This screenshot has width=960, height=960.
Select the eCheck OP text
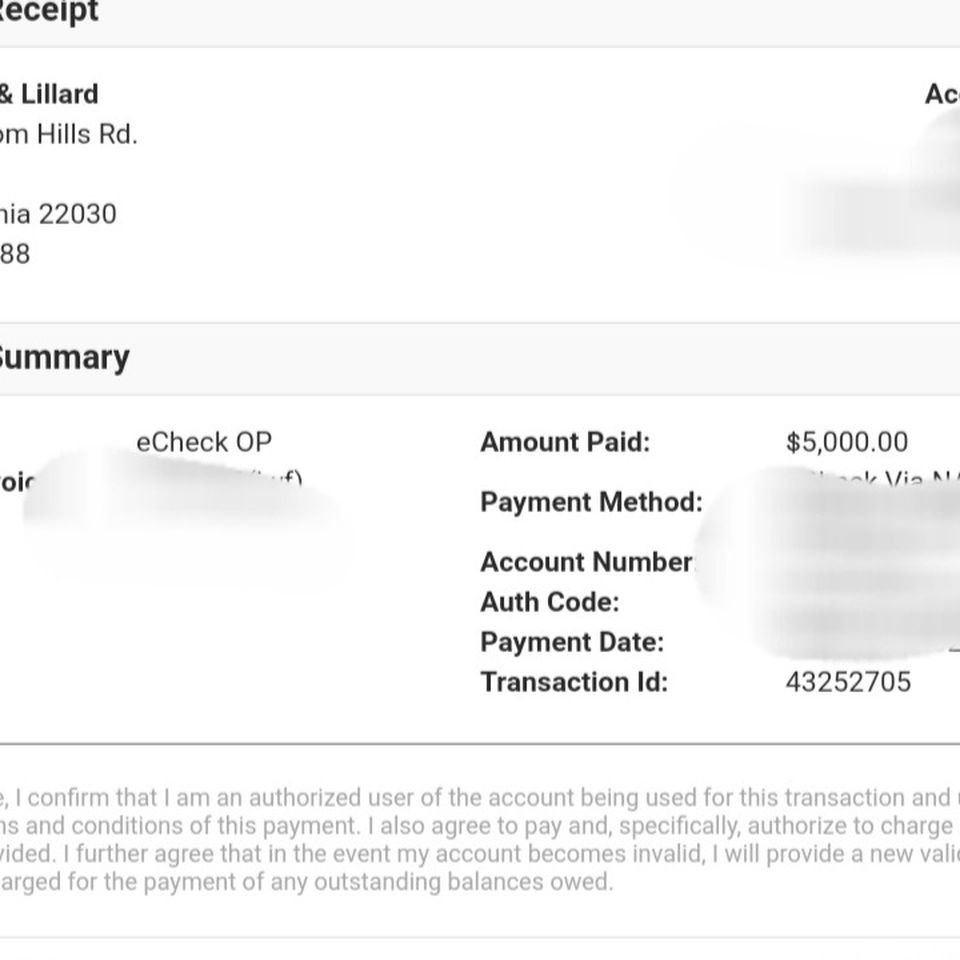click(x=204, y=442)
